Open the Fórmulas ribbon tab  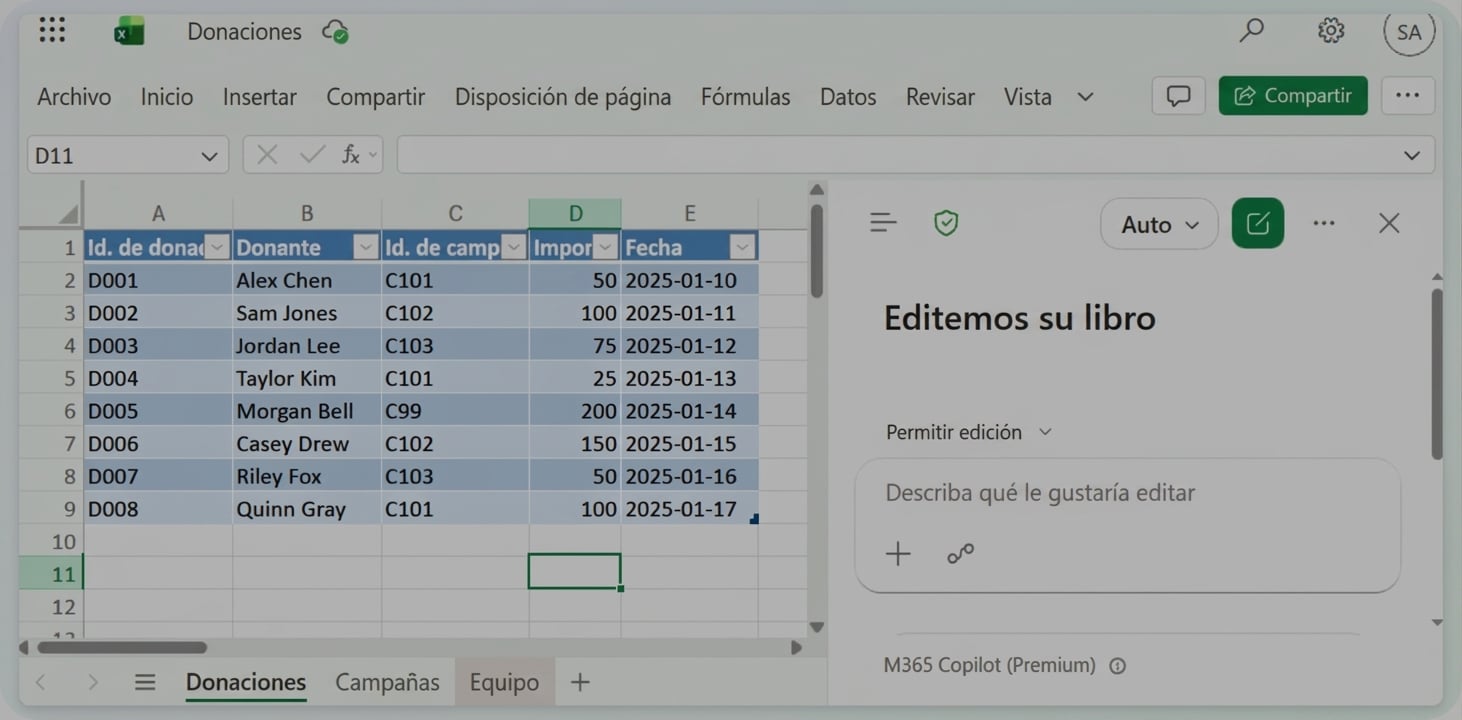pos(745,97)
